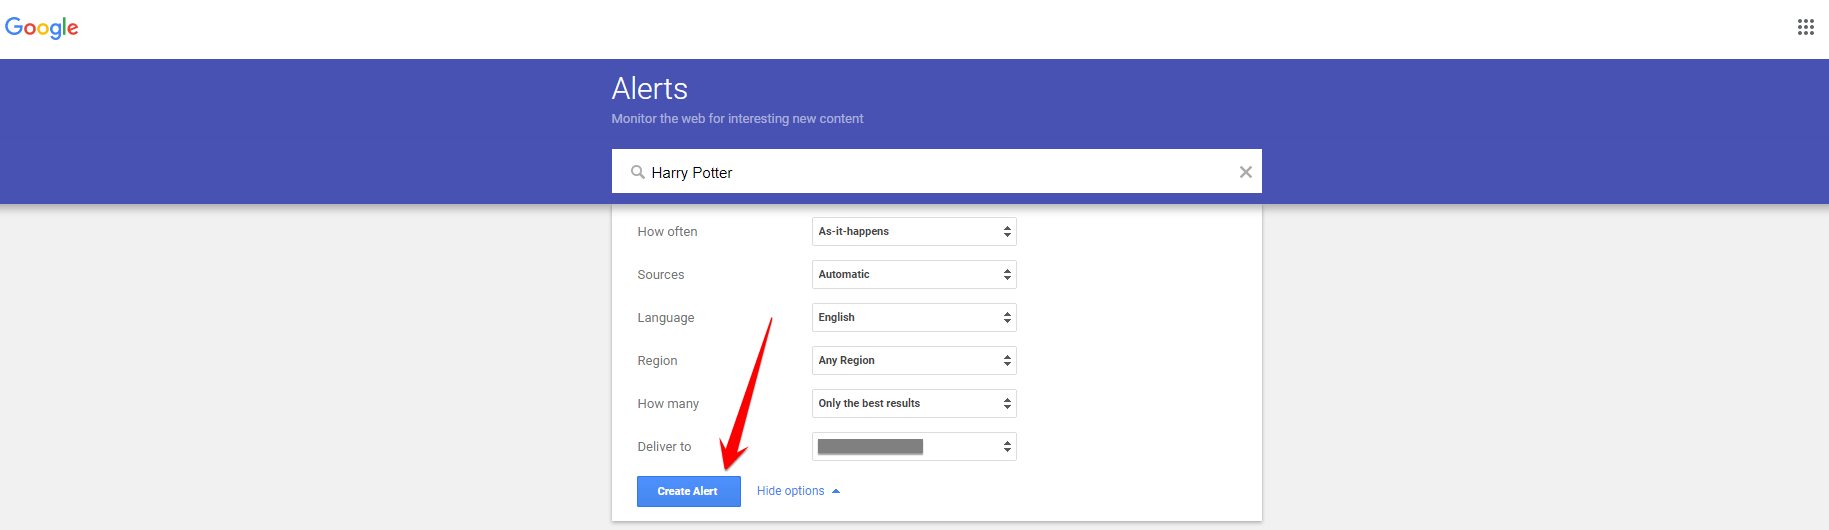Click the 'How many' label

tap(668, 404)
